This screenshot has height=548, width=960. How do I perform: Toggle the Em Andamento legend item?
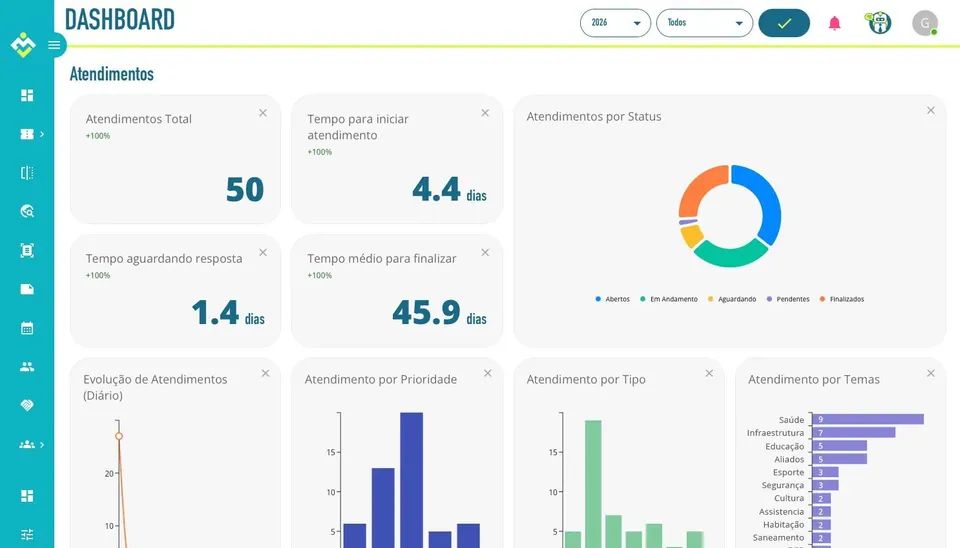669,299
